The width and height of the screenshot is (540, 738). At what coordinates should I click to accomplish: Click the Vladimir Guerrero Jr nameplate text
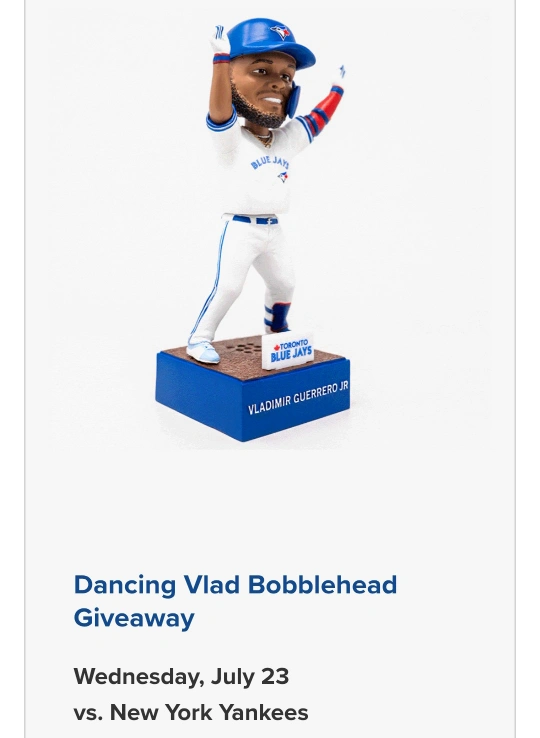pyautogui.click(x=298, y=398)
